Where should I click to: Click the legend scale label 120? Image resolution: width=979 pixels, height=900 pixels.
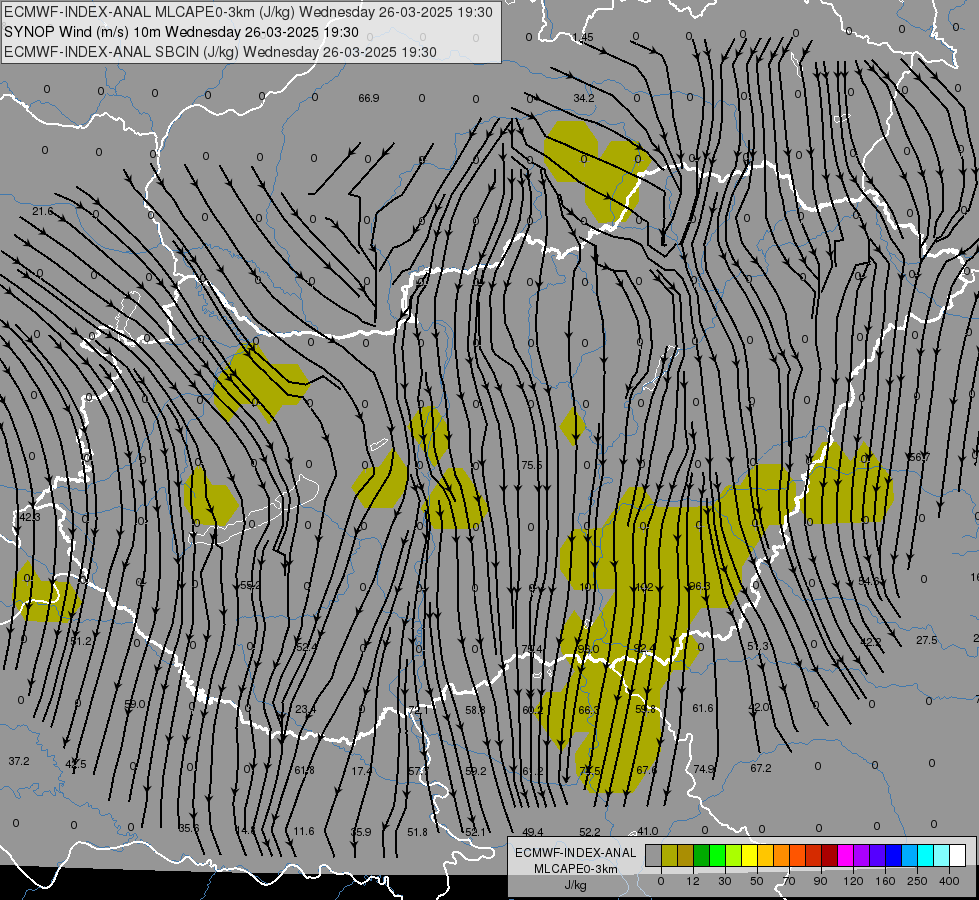point(853,881)
